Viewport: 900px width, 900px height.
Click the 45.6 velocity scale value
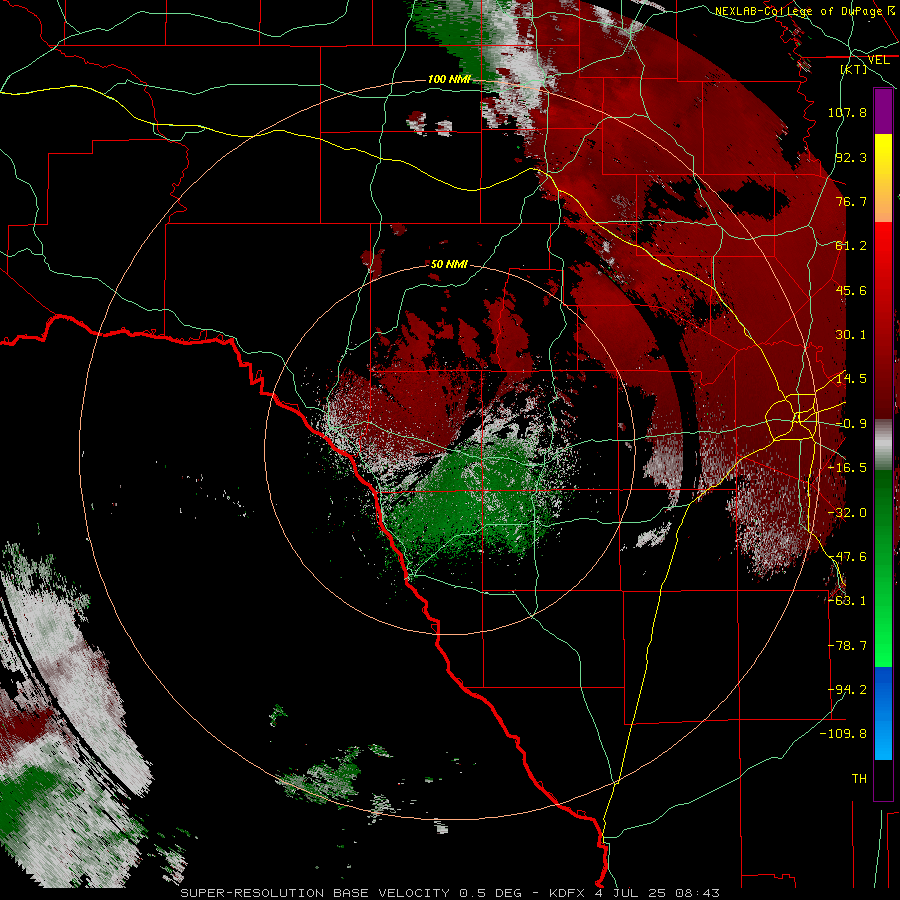click(x=851, y=290)
